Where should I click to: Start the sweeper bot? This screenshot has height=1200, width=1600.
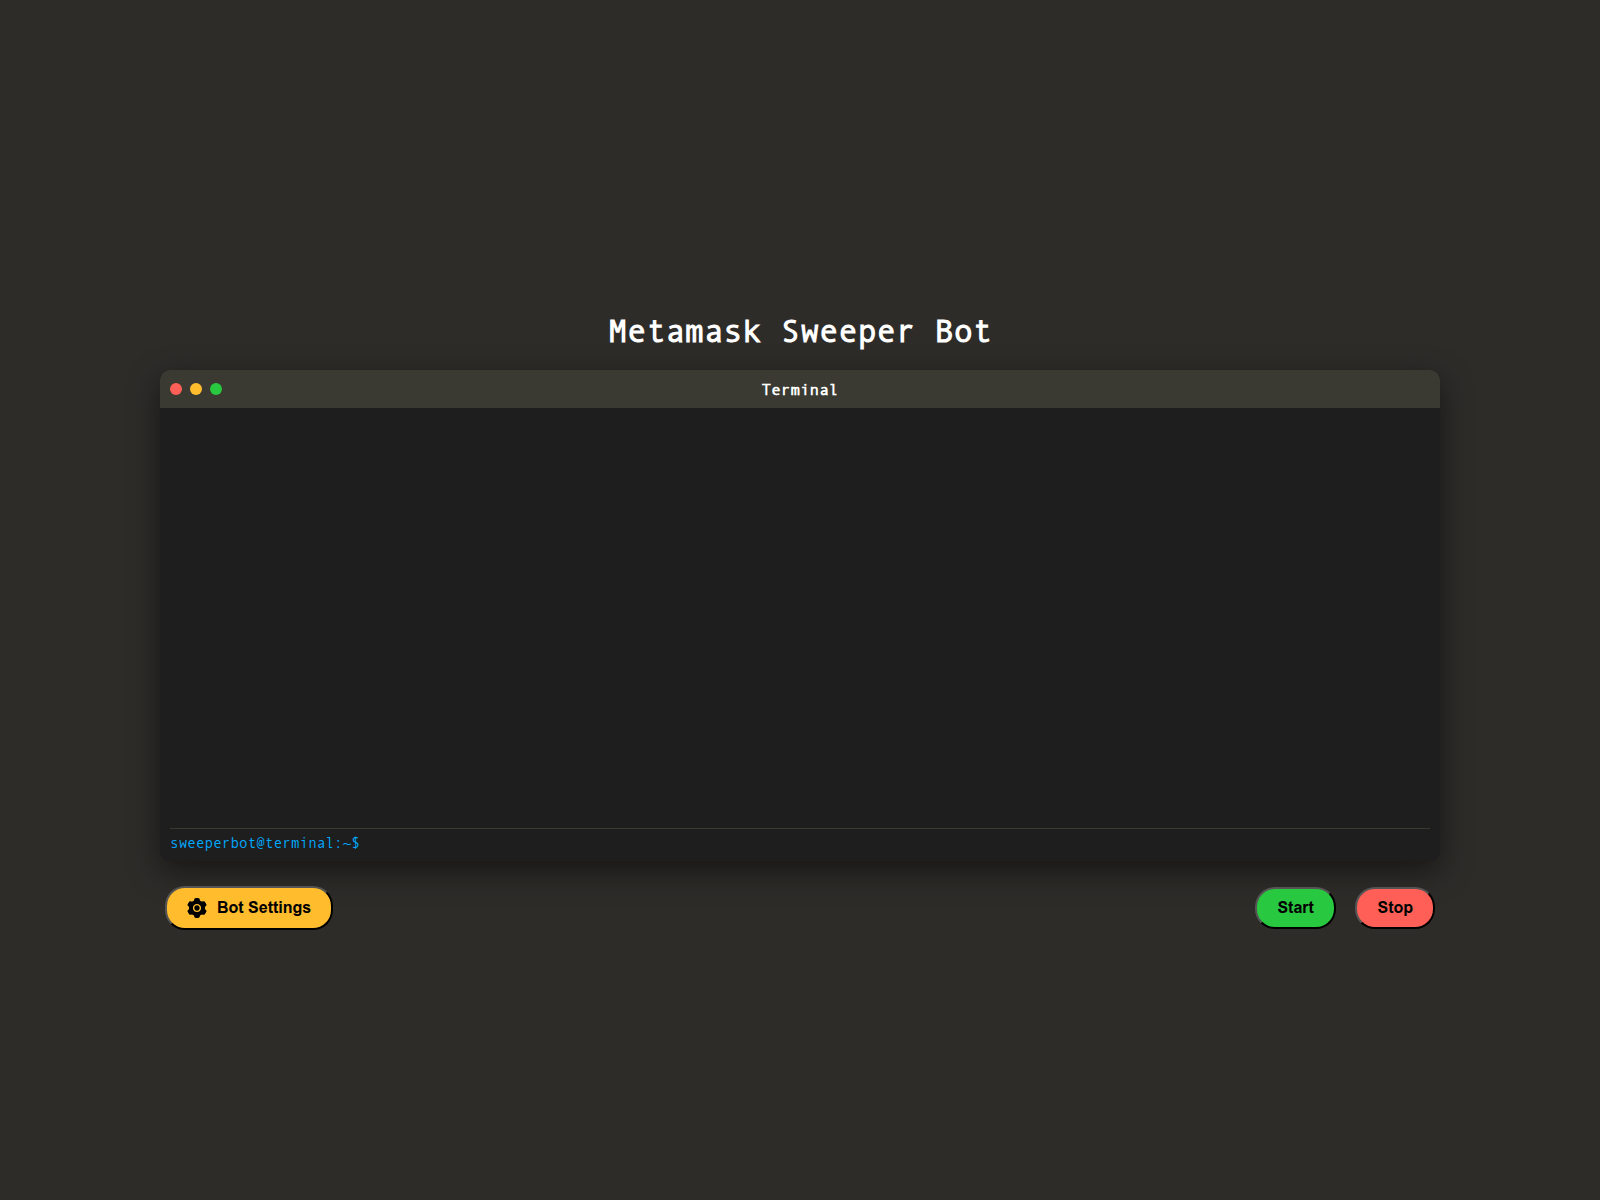coord(1295,908)
